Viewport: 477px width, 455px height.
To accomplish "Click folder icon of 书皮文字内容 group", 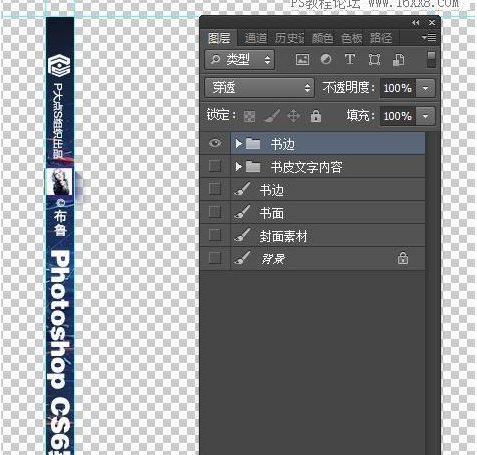I will (253, 167).
